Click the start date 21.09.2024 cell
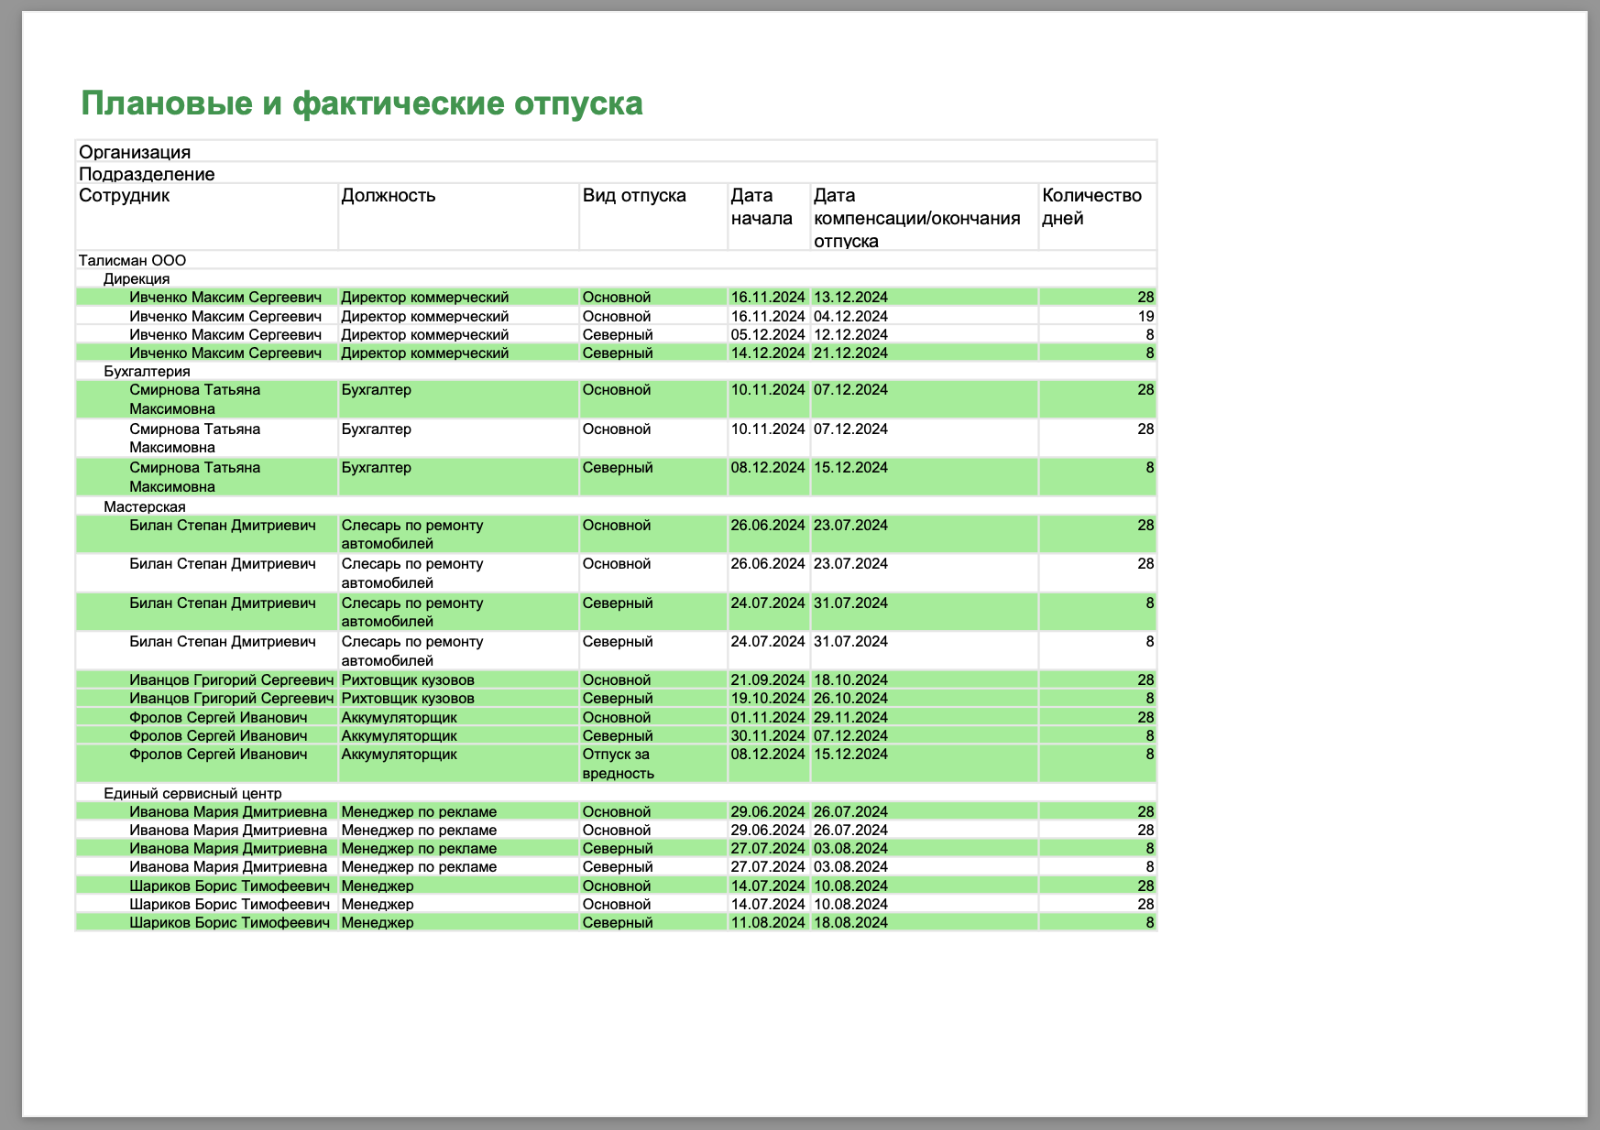The width and height of the screenshot is (1600, 1130). tap(767, 680)
